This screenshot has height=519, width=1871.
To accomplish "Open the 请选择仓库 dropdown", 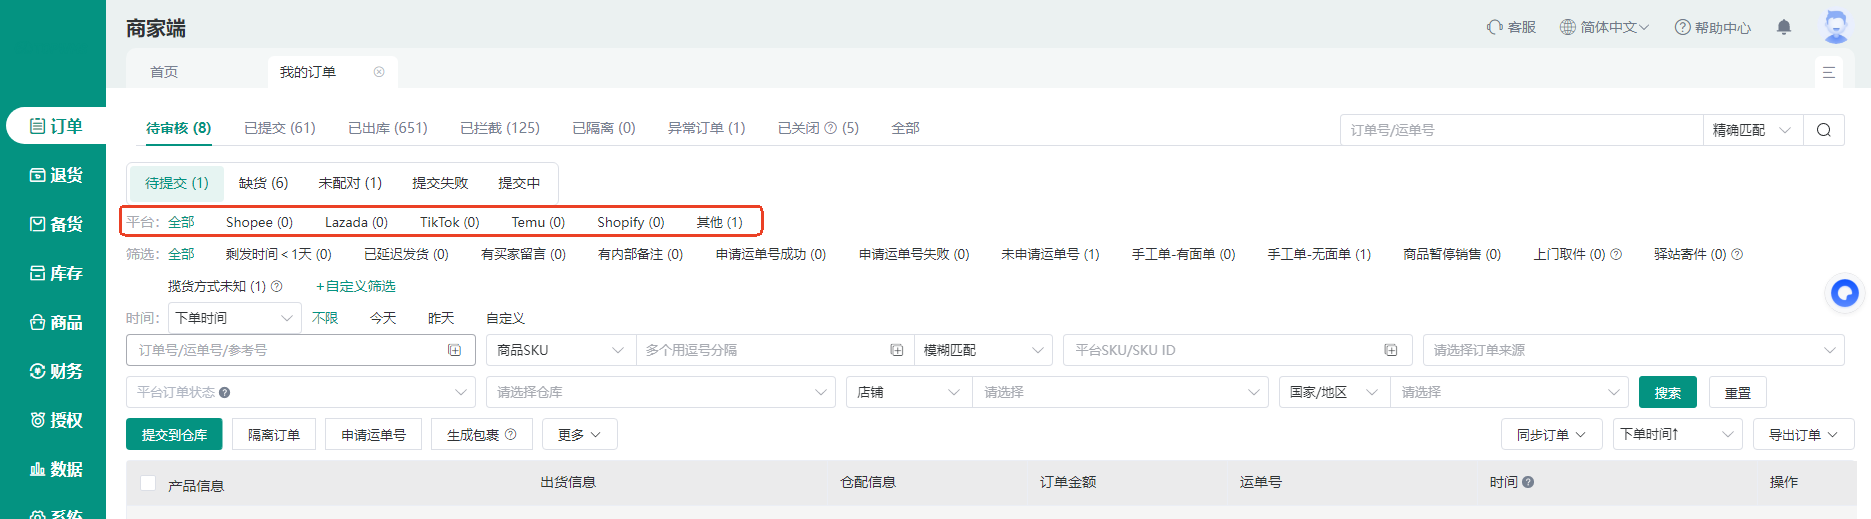I will pos(660,392).
